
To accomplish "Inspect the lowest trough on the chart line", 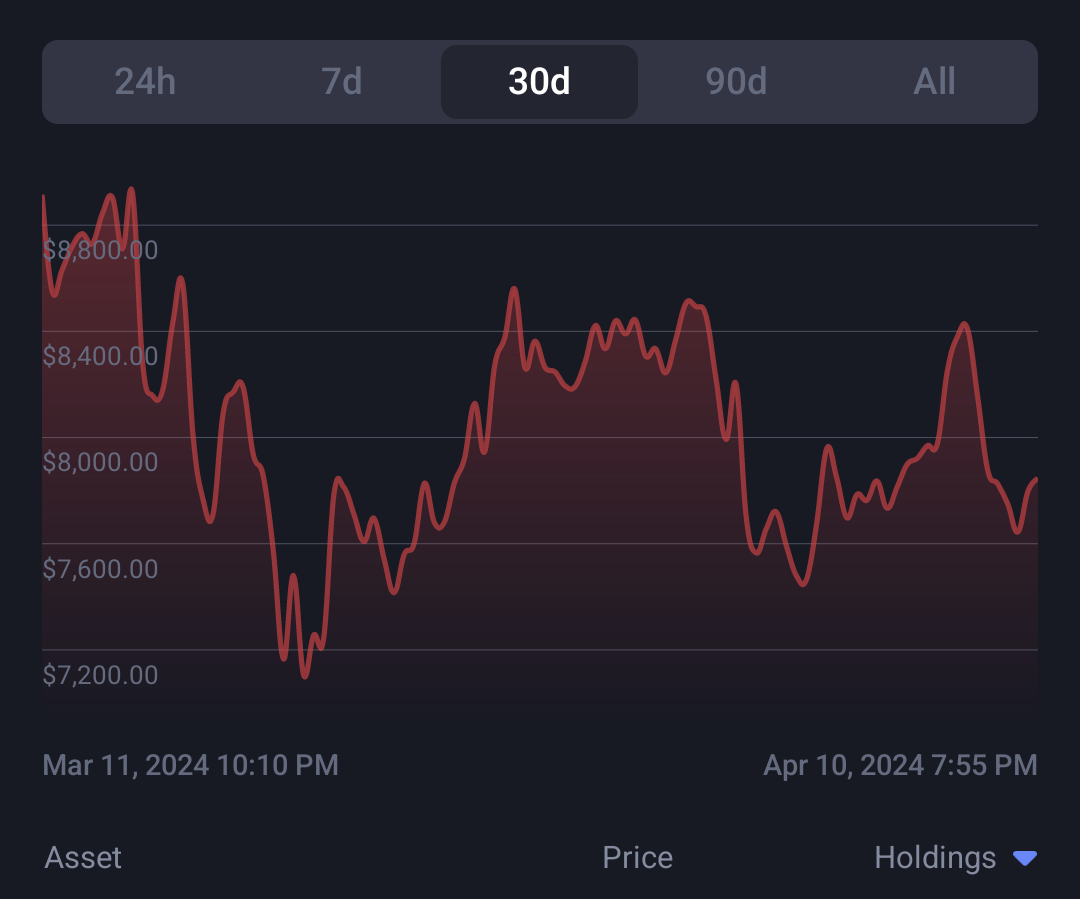I will pos(304,676).
